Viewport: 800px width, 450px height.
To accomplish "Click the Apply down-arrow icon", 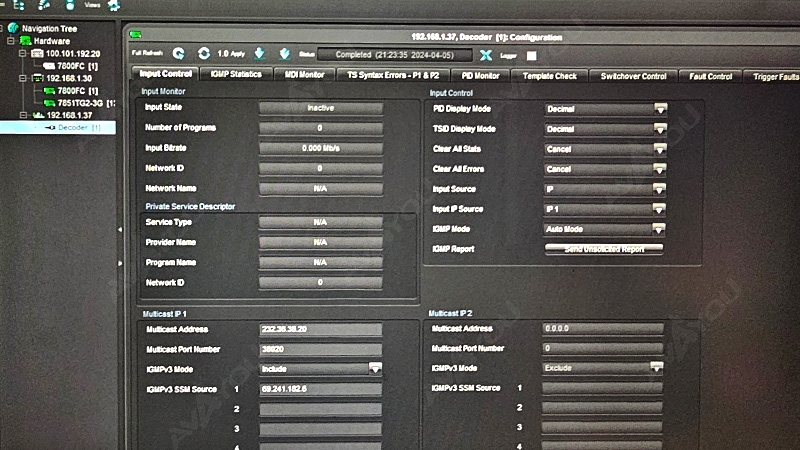I will pos(260,54).
